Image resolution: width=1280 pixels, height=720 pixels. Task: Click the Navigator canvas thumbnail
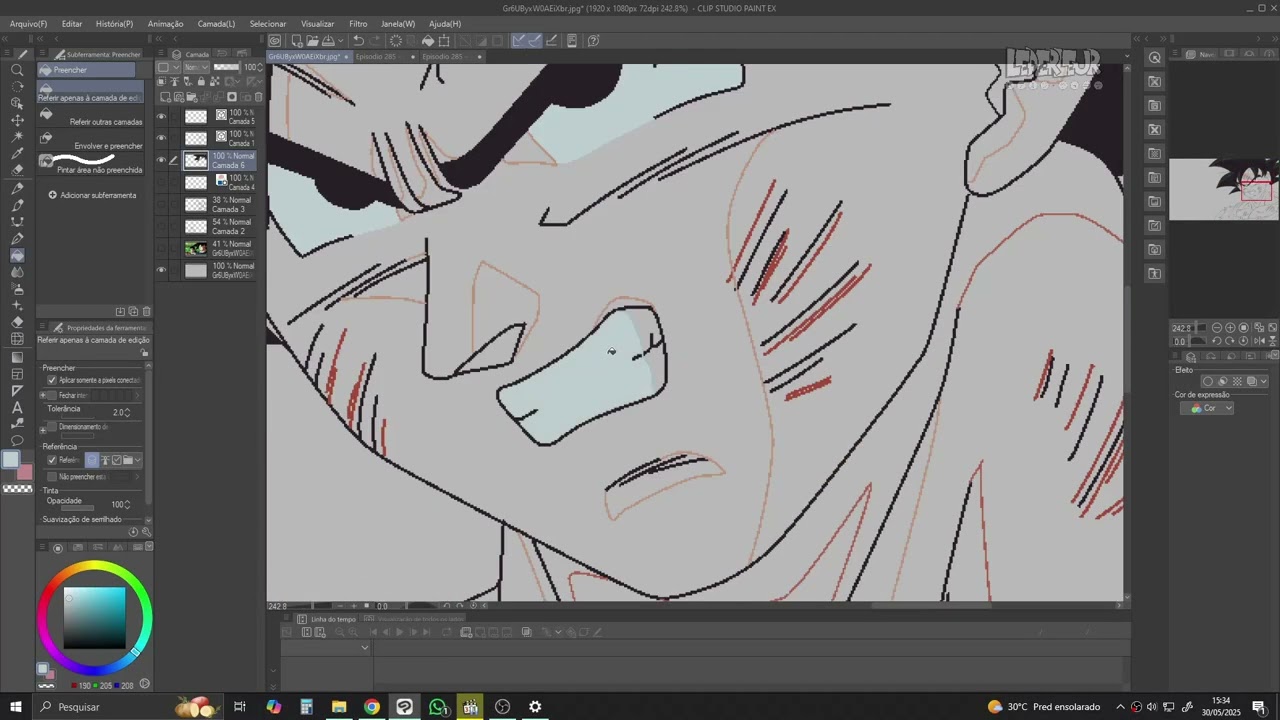click(x=1224, y=189)
